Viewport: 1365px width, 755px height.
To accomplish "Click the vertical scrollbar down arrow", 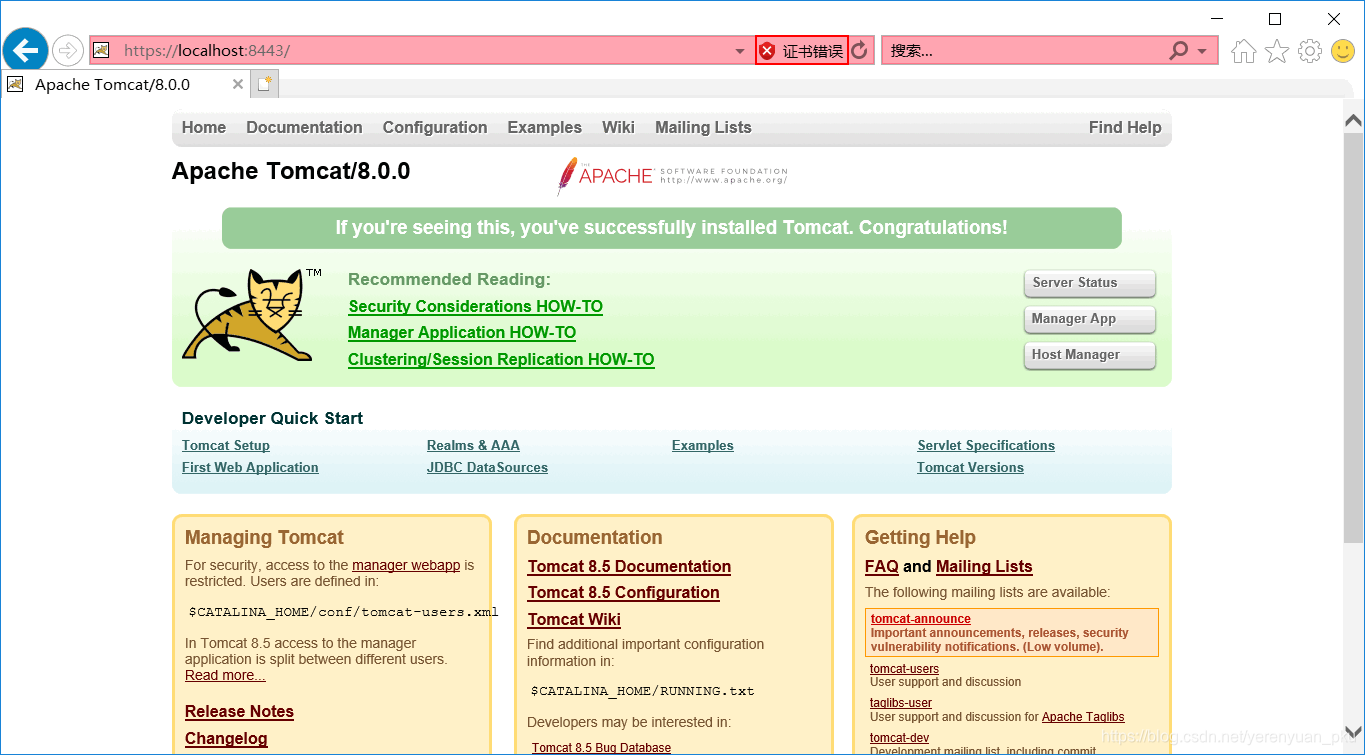I will [1353, 731].
